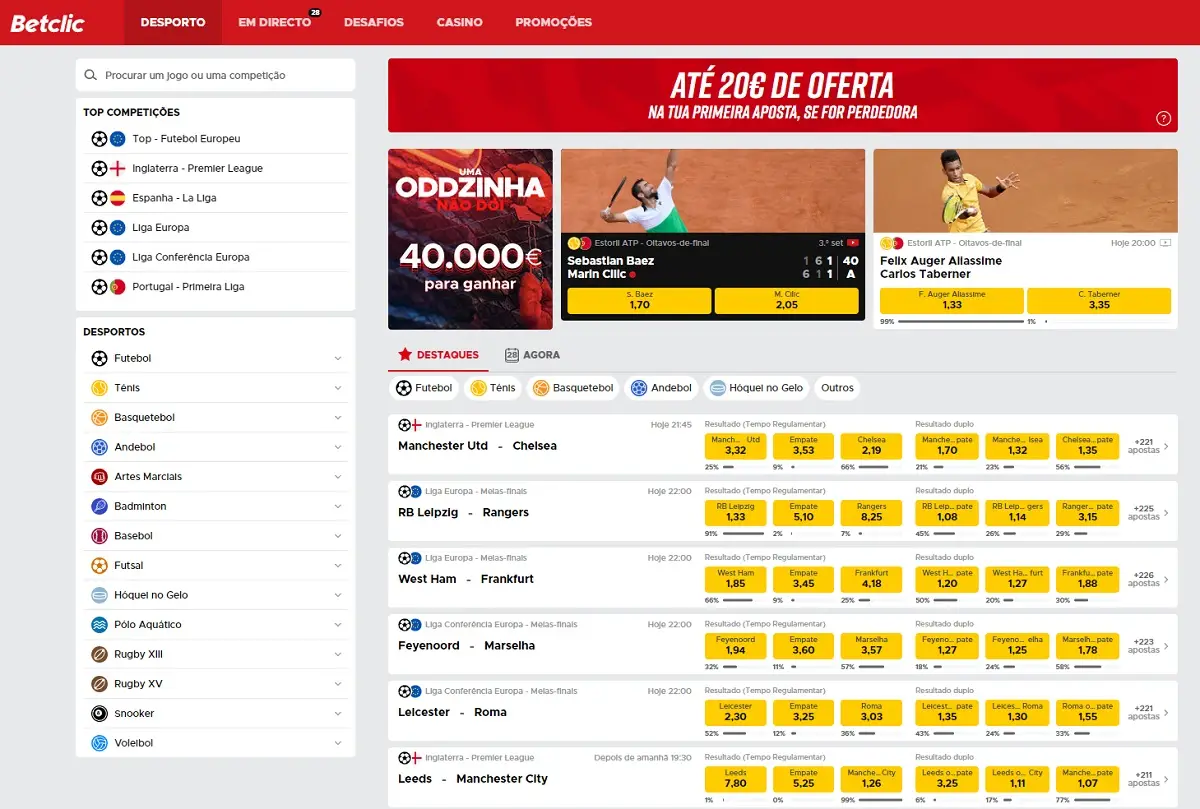Screen dimensions: 1200x809
Task: Click the calendar icon next to Agora
Action: click(x=512, y=354)
